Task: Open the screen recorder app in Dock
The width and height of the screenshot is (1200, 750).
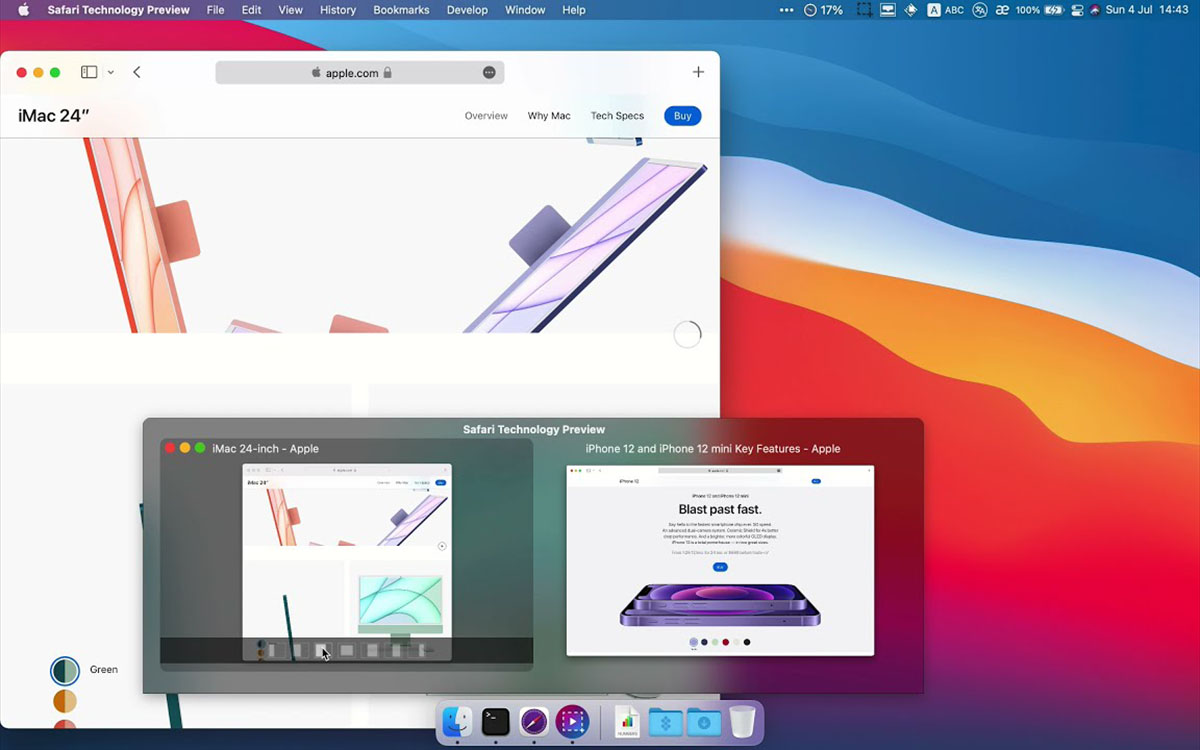Action: [x=572, y=721]
